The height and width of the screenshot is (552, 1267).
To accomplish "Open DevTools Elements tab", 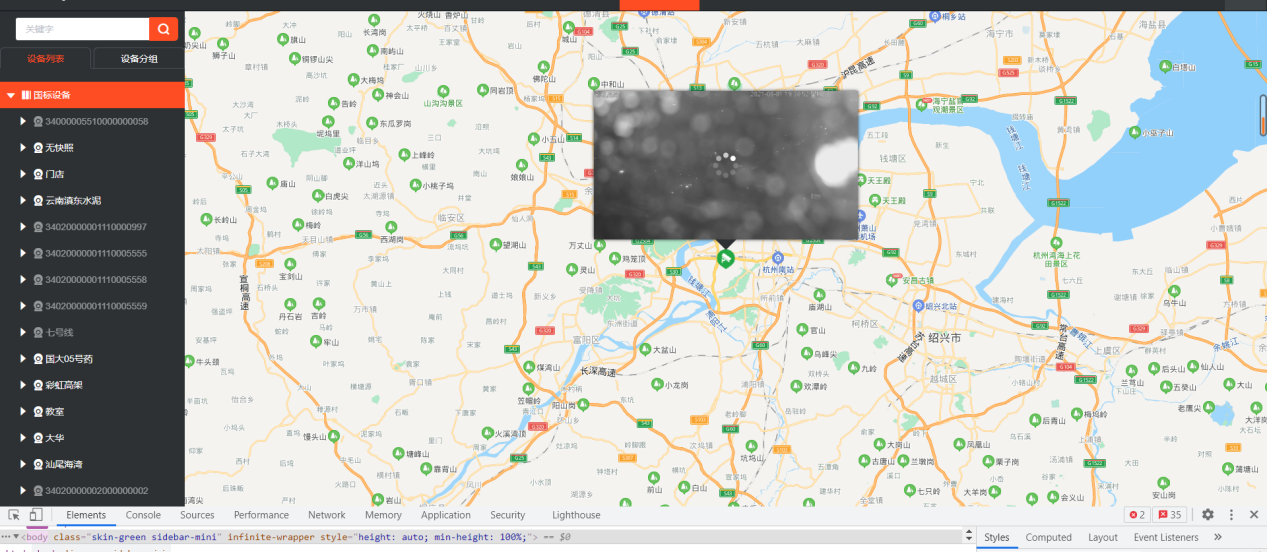I will (86, 515).
